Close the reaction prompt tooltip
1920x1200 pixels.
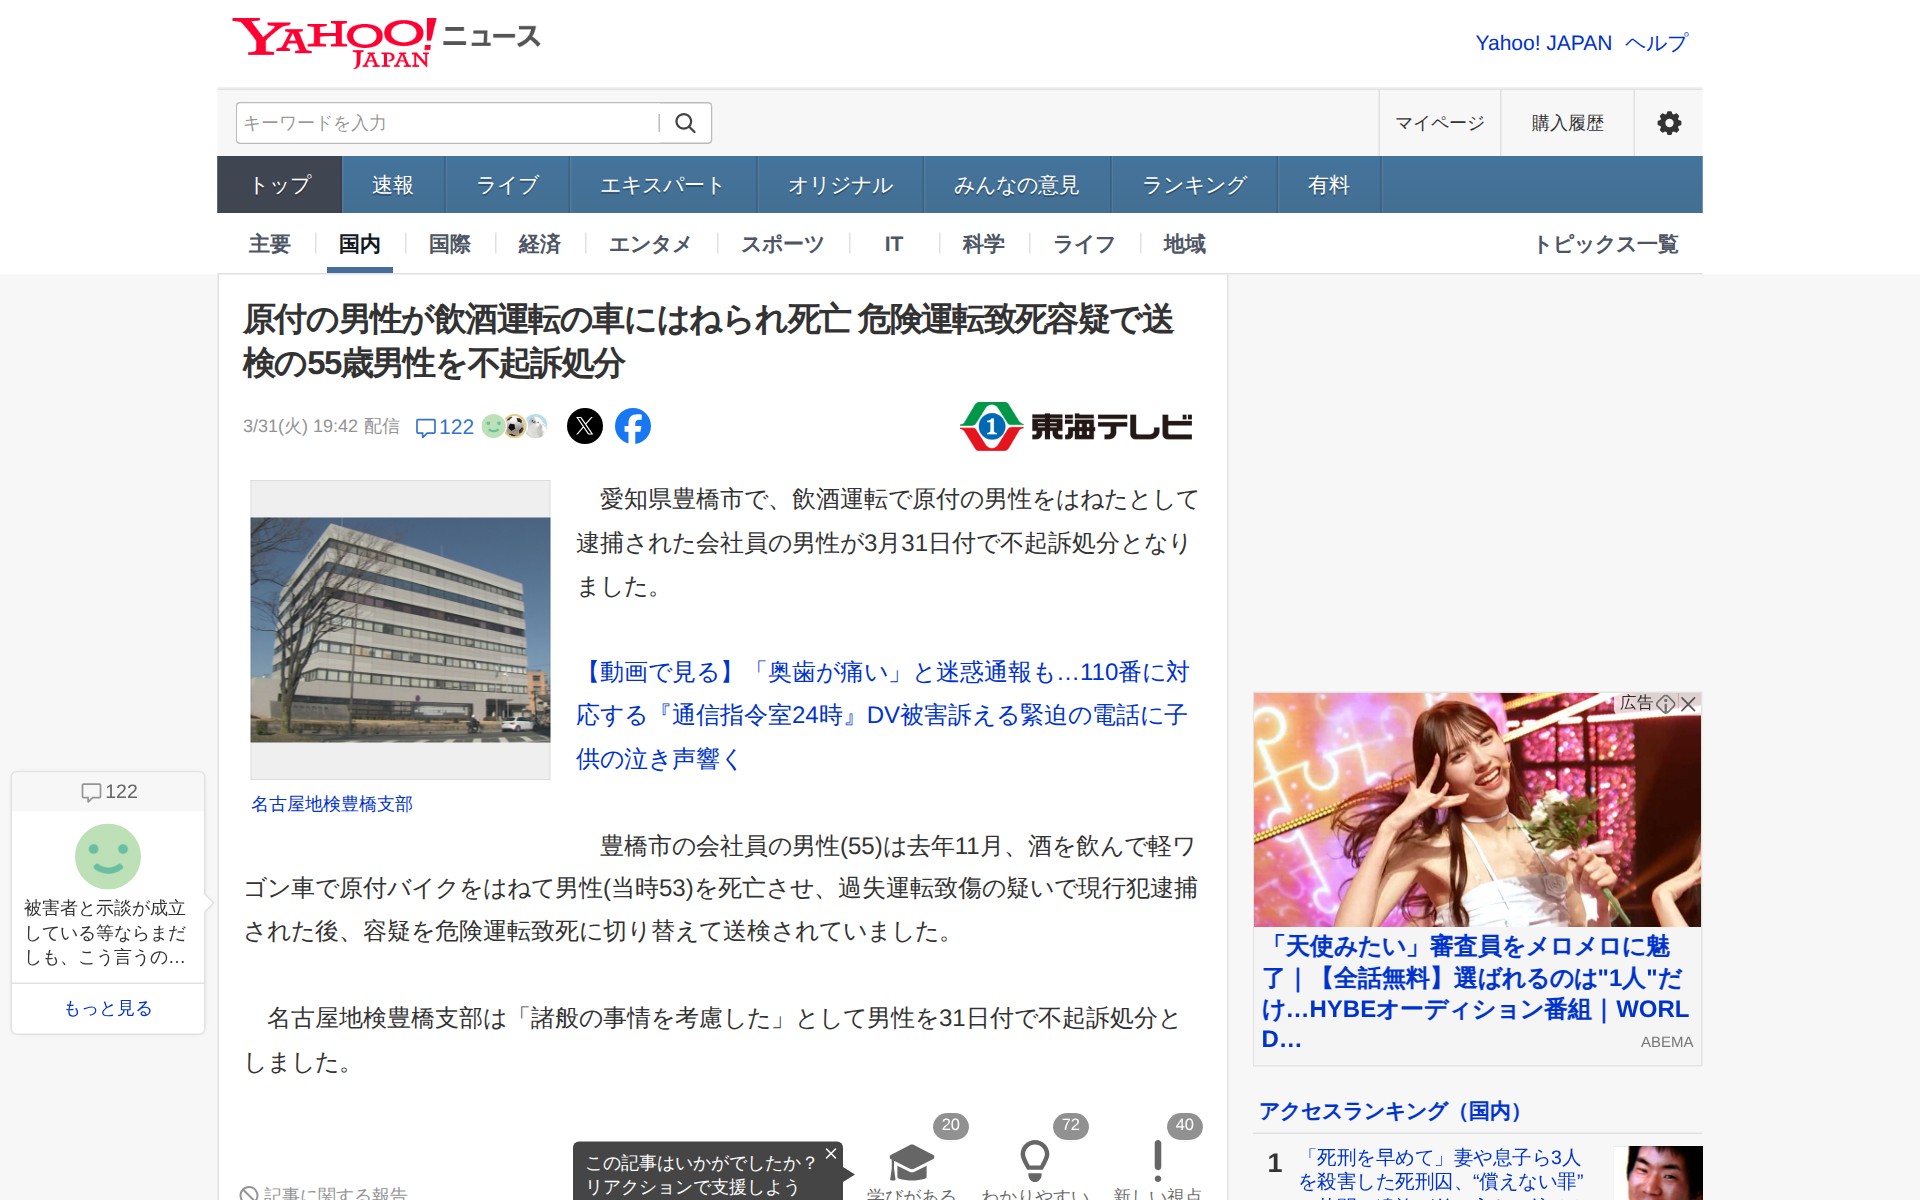[x=830, y=1154]
